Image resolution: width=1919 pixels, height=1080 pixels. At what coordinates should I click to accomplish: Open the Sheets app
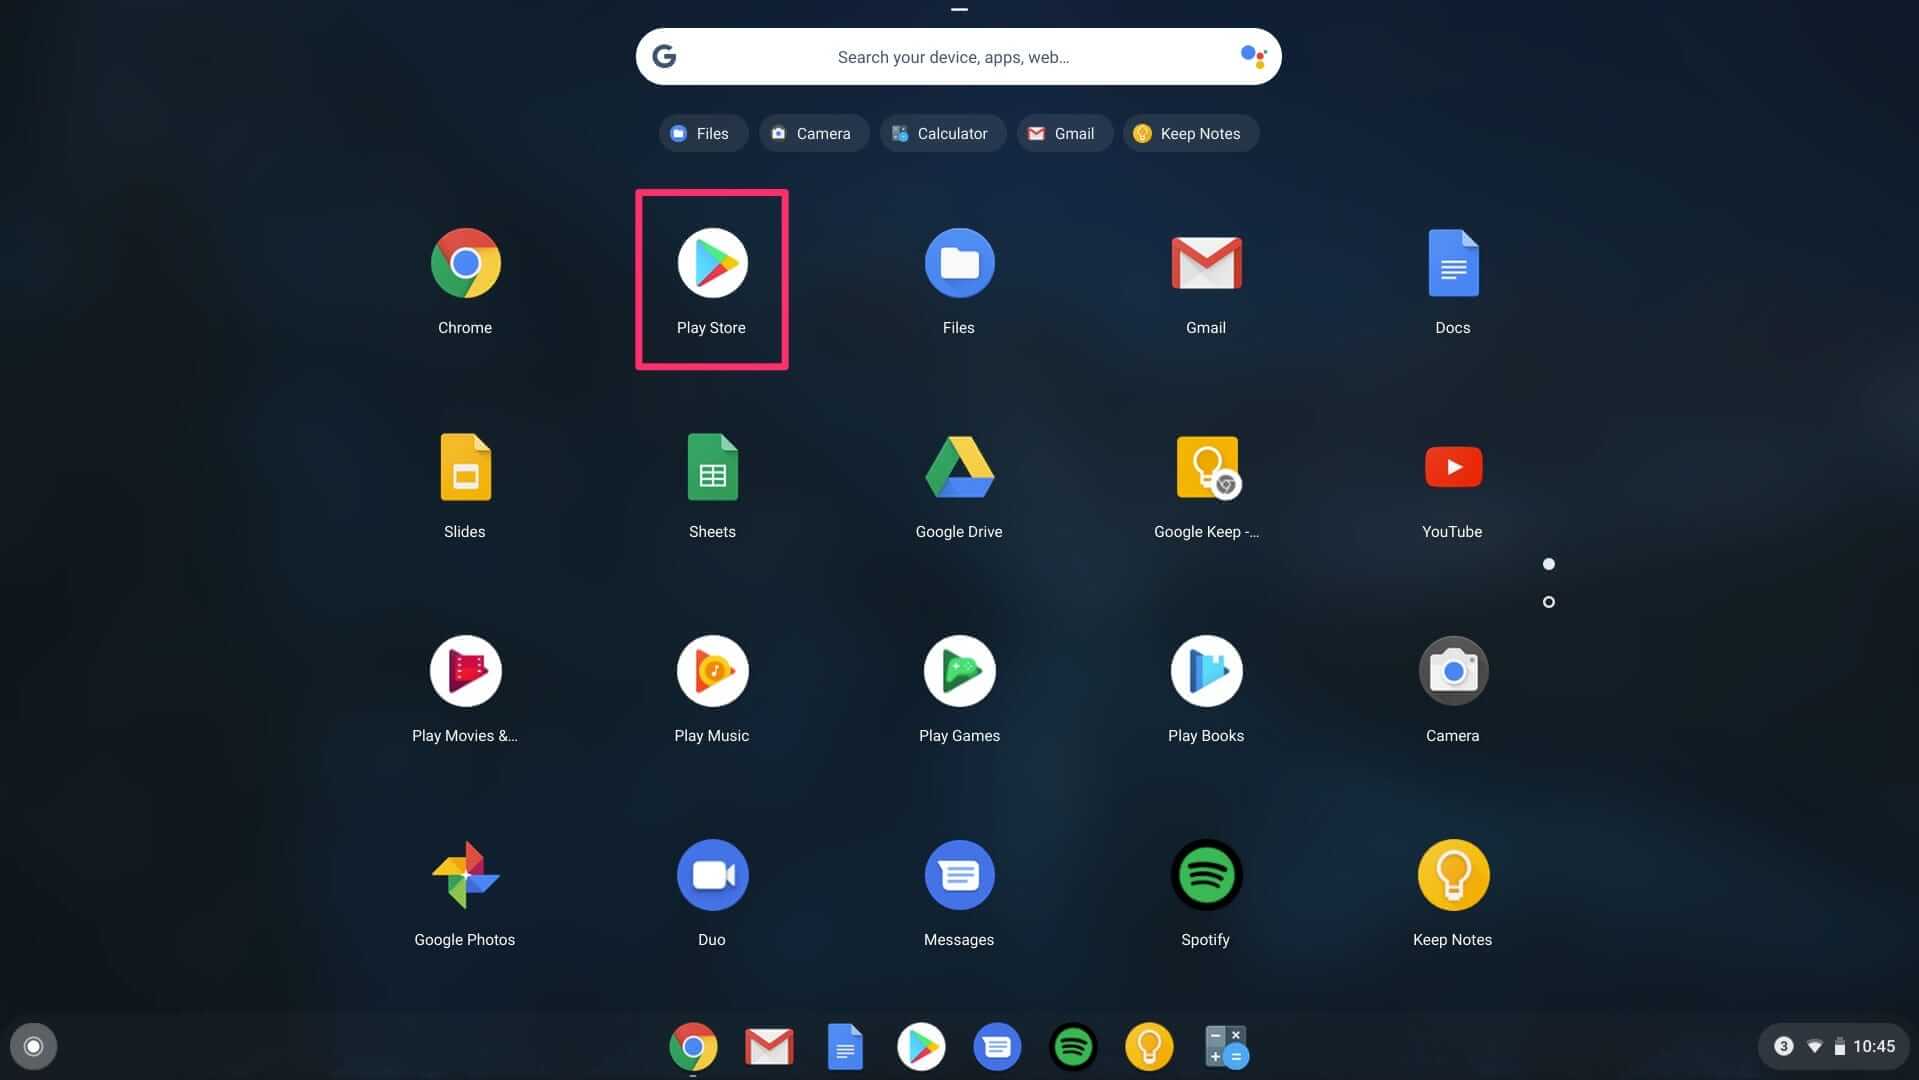(711, 468)
